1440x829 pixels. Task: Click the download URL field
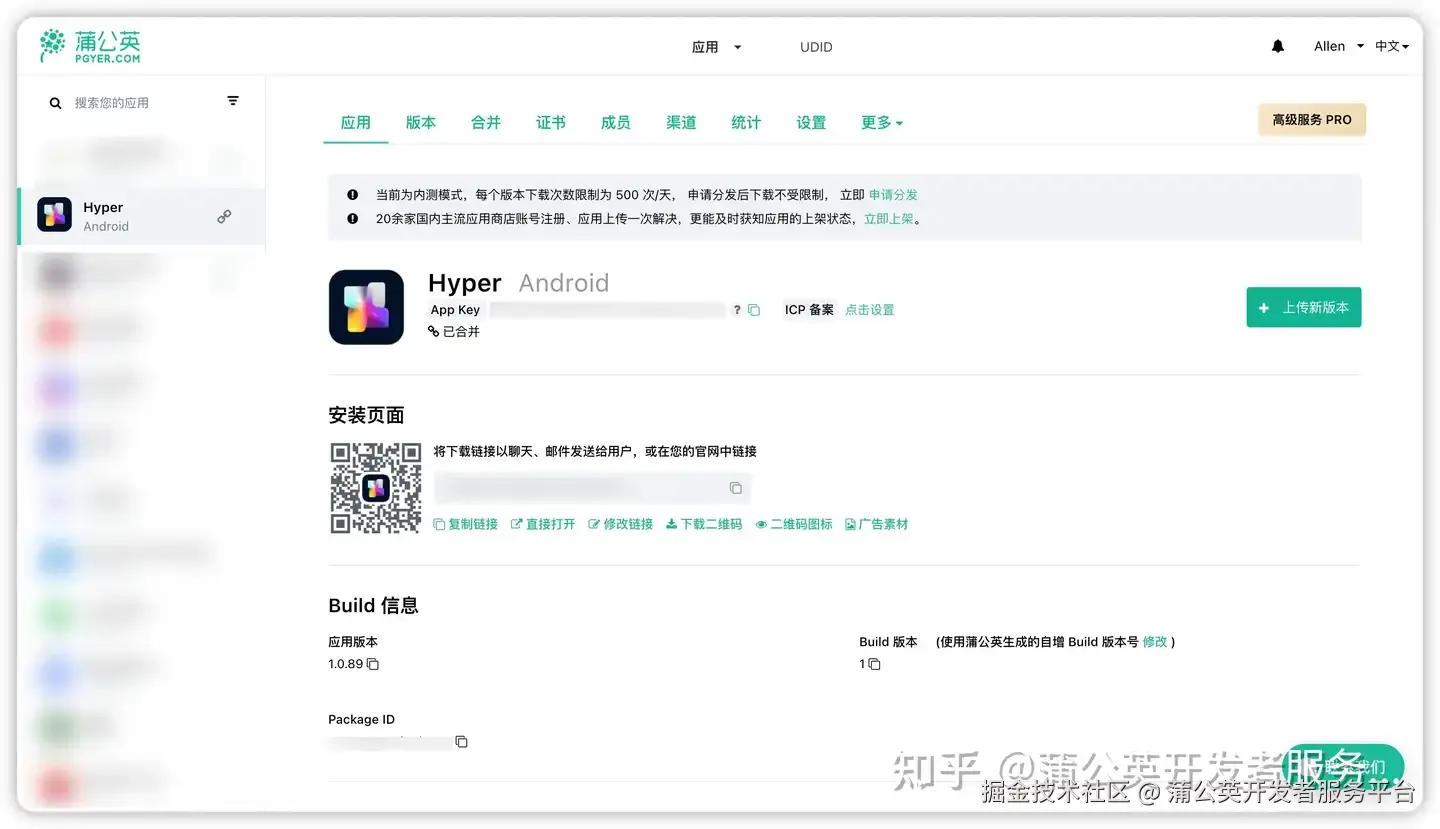592,488
